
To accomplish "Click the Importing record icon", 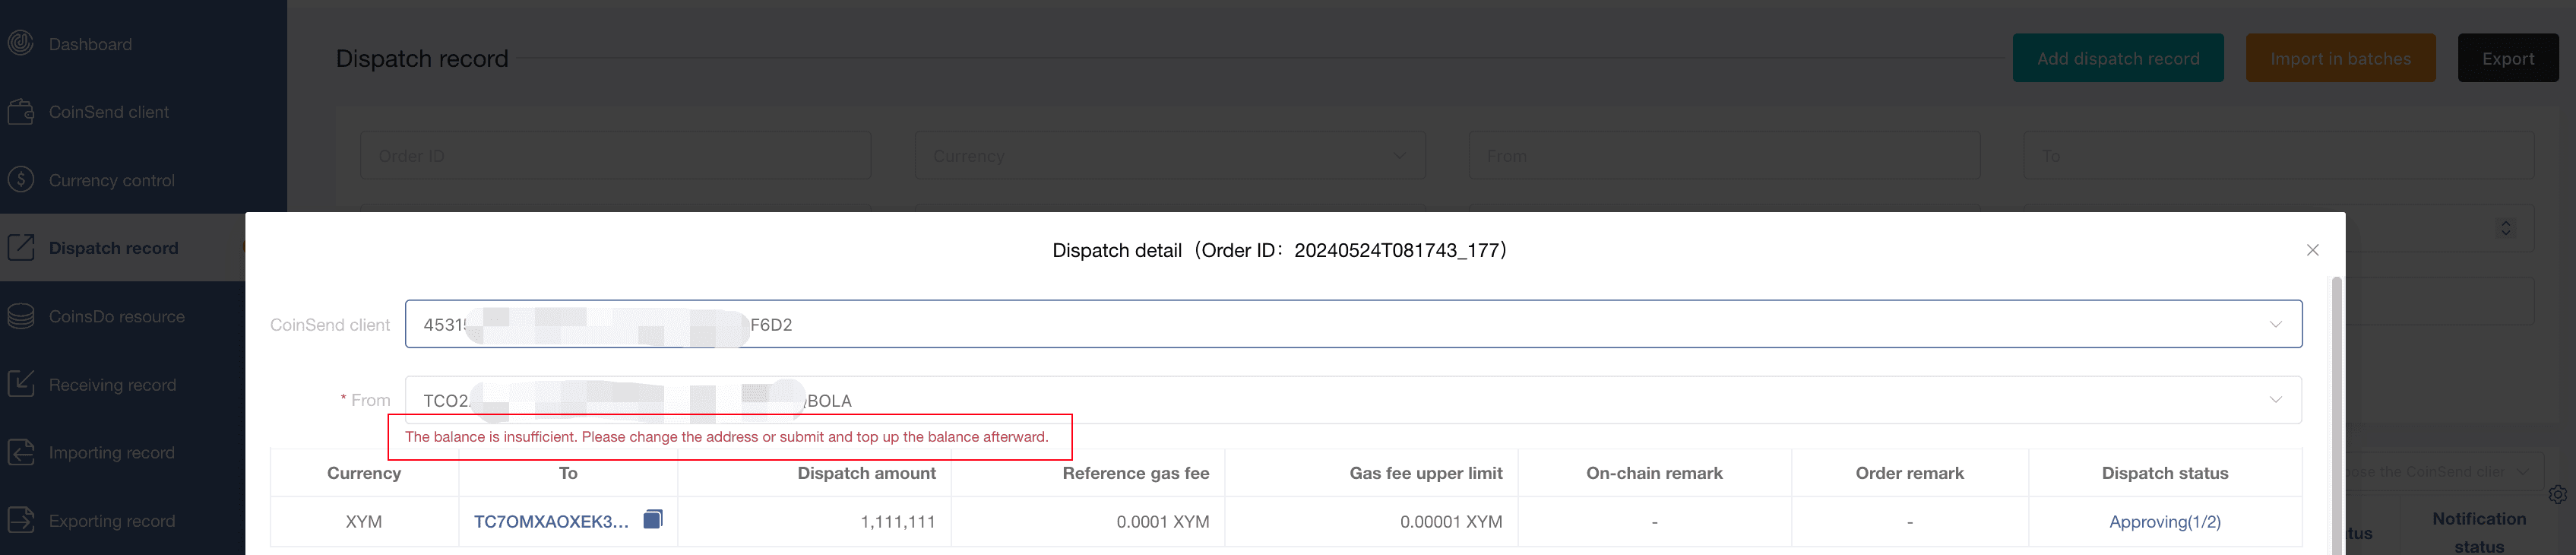I will (21, 452).
